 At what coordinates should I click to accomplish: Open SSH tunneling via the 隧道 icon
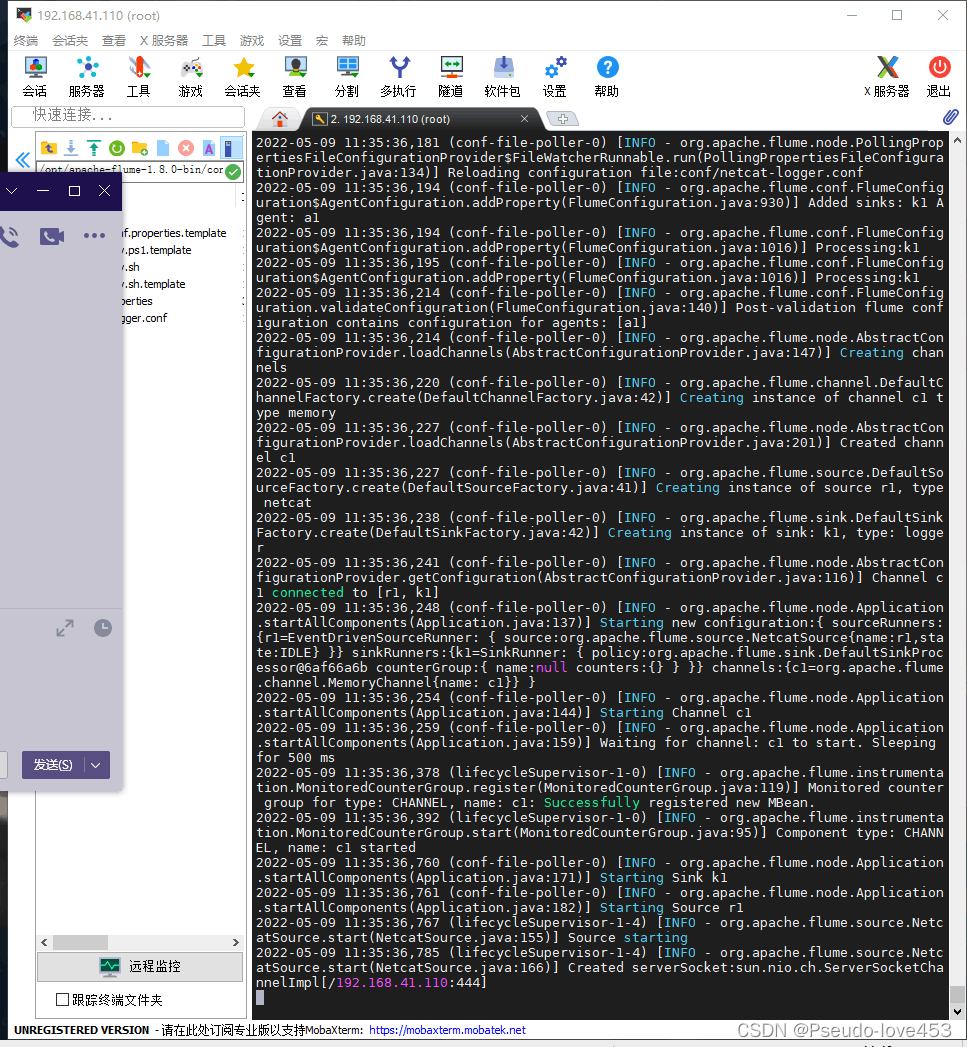pos(450,75)
